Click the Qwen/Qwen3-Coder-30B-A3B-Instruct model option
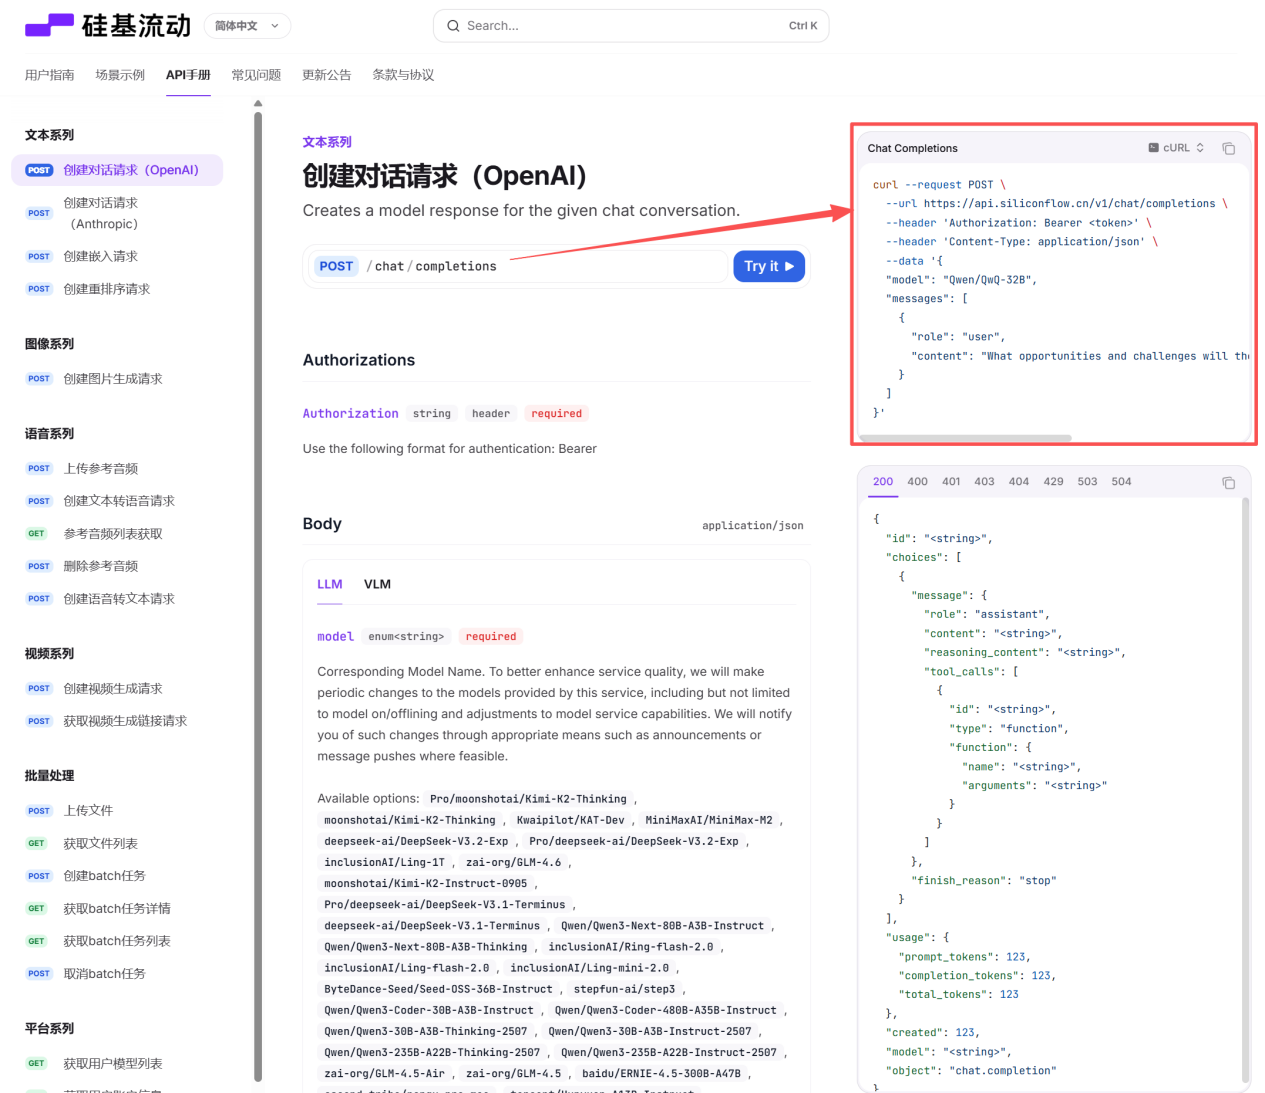This screenshot has width=1265, height=1093. [429, 1011]
